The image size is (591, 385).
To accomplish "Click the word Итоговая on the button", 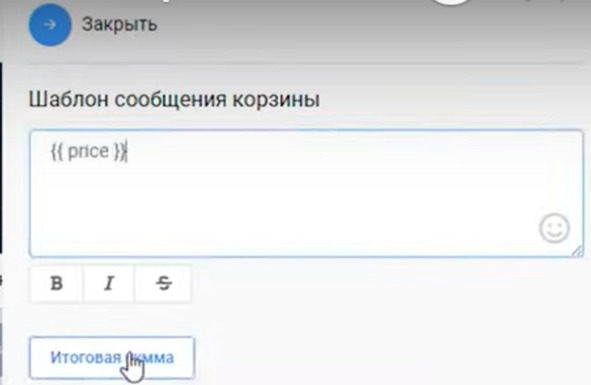I will tap(86, 357).
